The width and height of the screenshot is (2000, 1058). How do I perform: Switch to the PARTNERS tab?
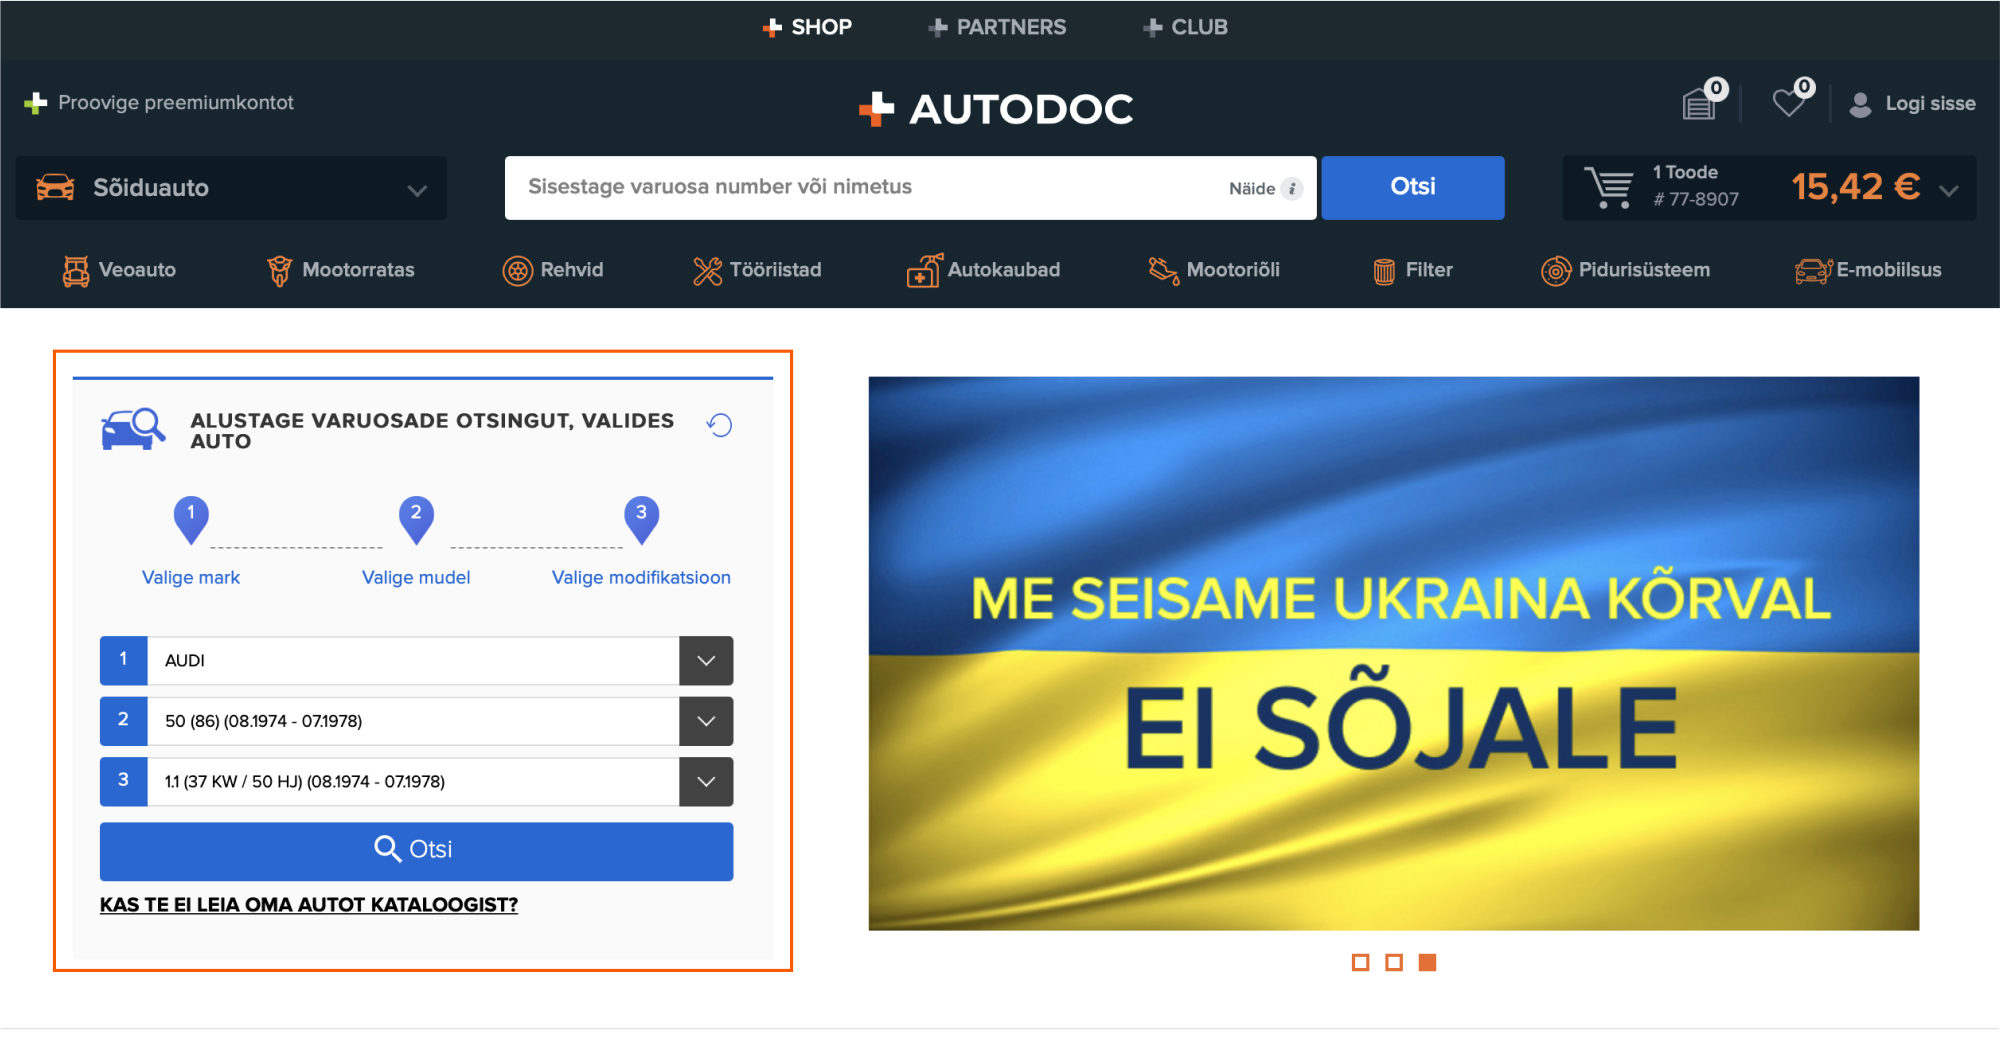pos(997,27)
